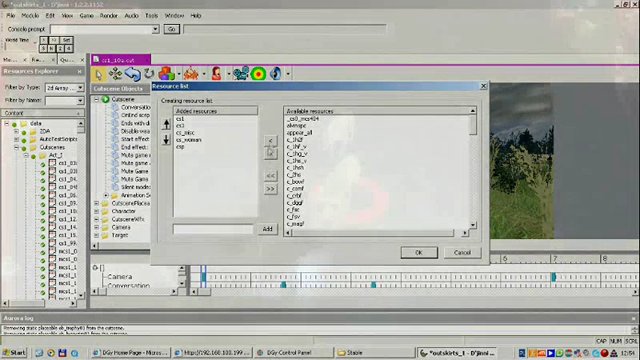The width and height of the screenshot is (640, 360).
Task: Click the gray rotate/redo arrow icon
Action: pos(149,74)
